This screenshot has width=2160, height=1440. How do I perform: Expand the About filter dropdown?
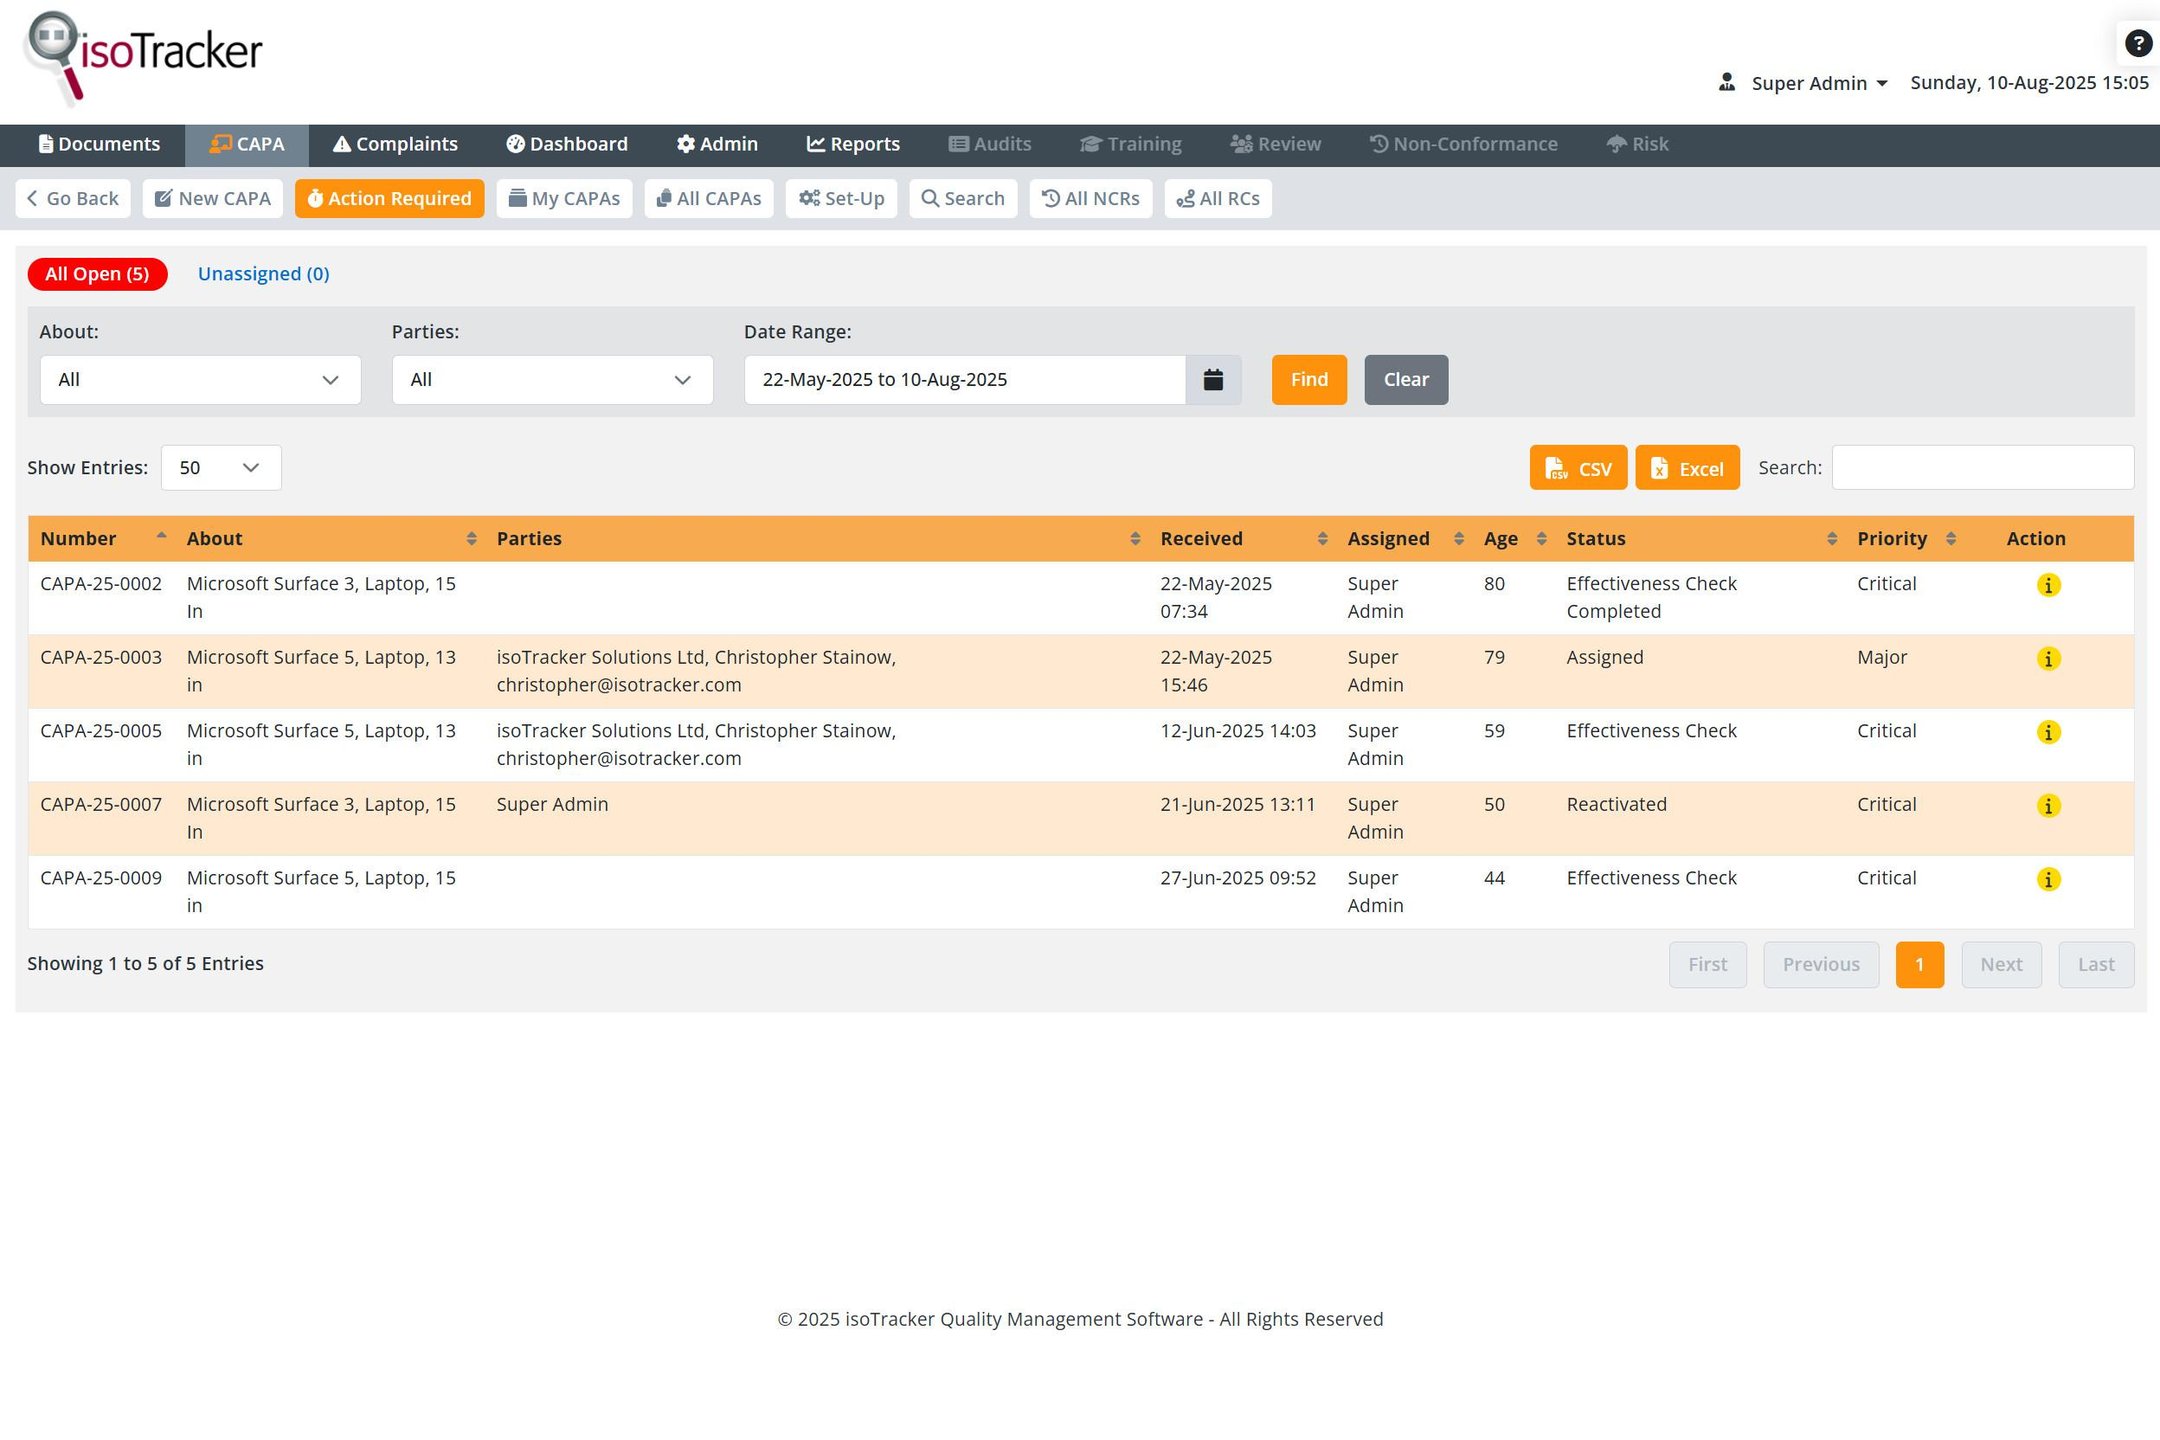pos(200,380)
